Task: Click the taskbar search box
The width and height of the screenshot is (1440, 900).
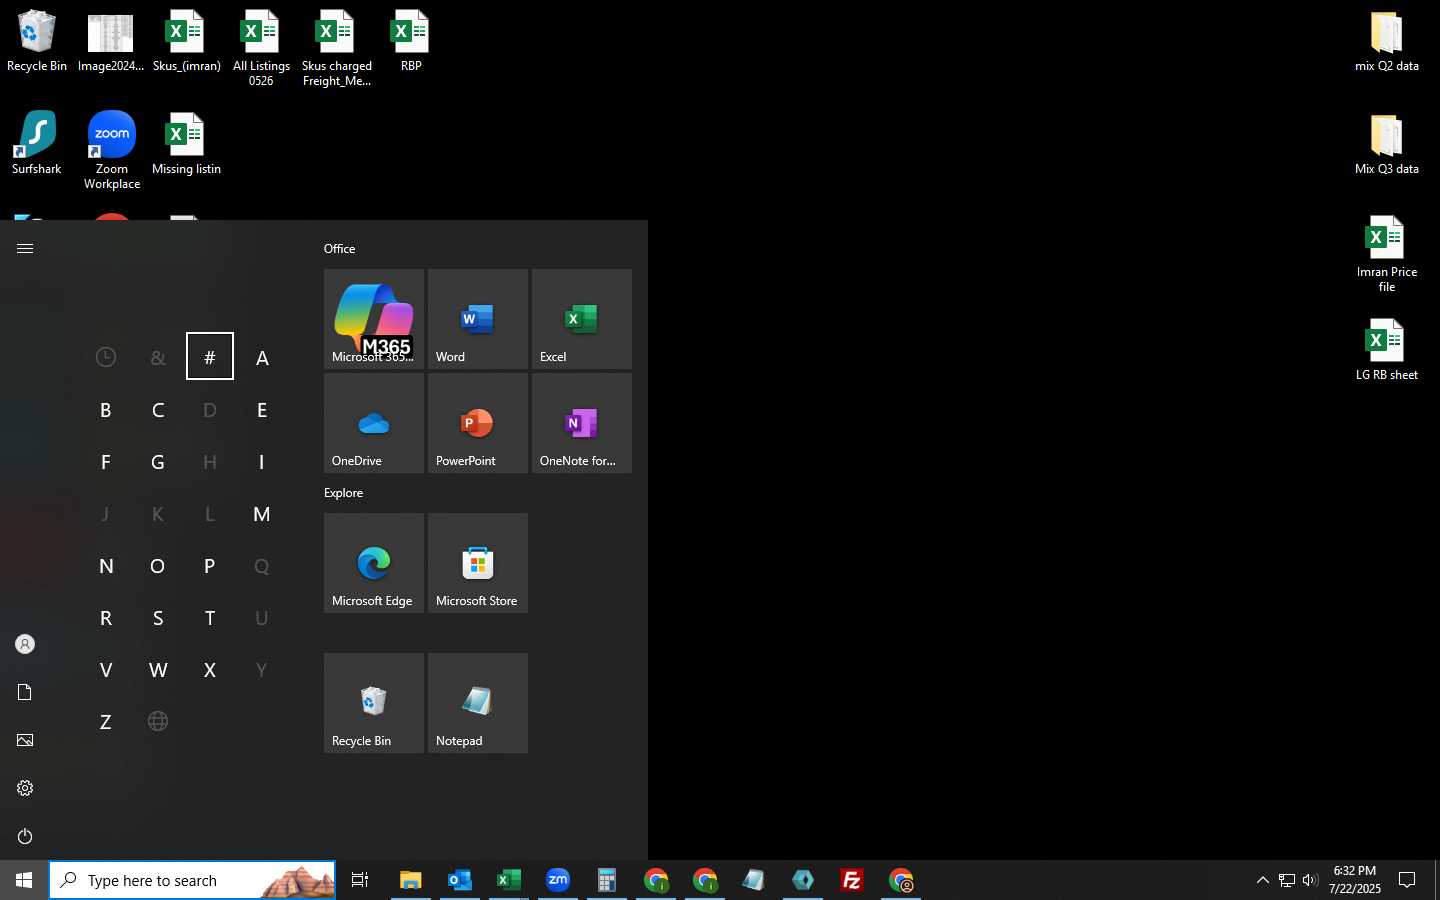Action: tap(192, 880)
